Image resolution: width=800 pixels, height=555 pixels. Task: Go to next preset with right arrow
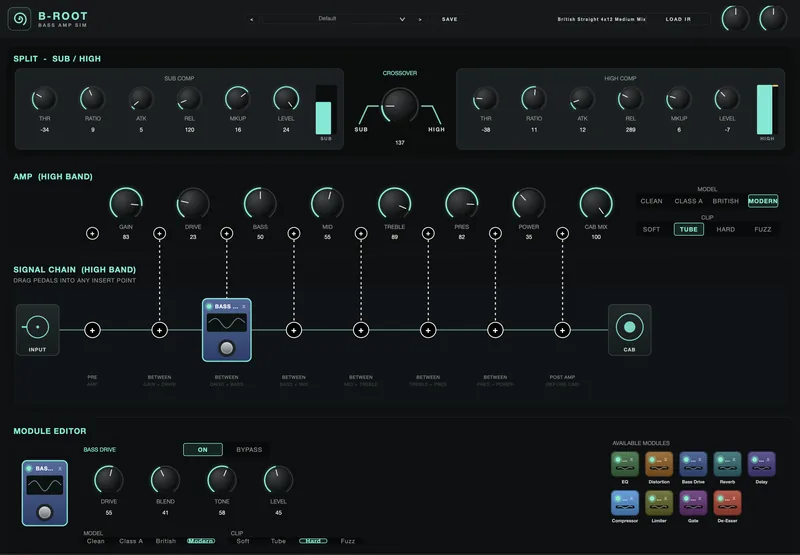point(420,19)
